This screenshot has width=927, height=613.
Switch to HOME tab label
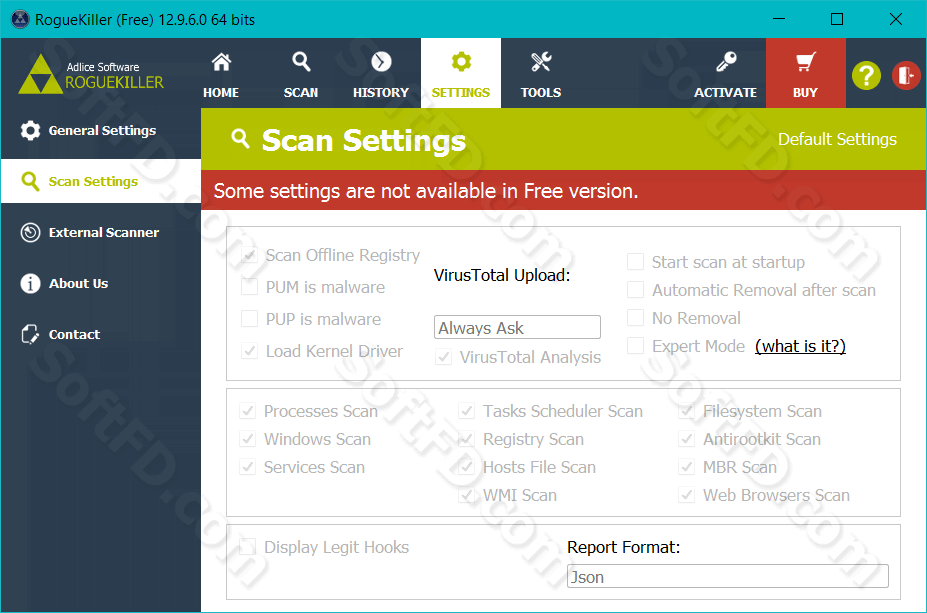221,93
